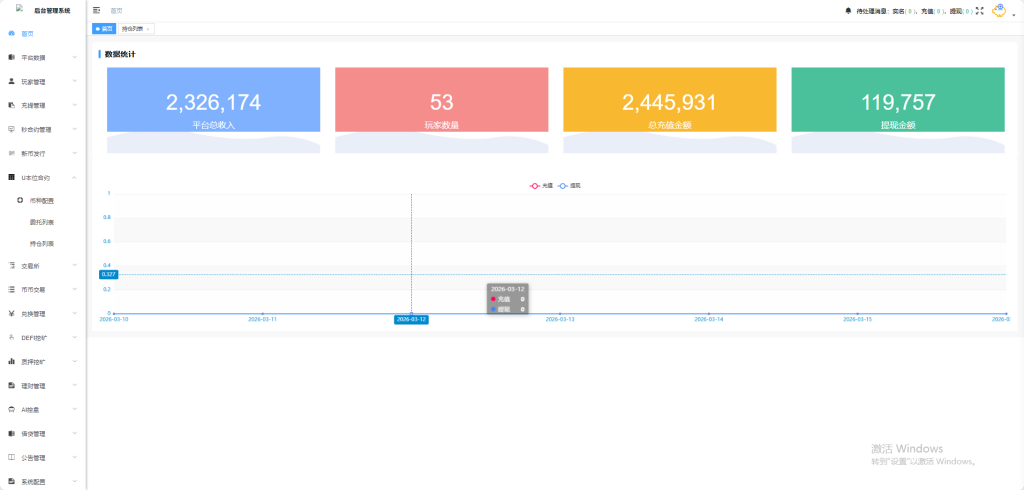Collapse the U本位合约 menu
This screenshot has width=1024, height=490.
[x=75, y=177]
